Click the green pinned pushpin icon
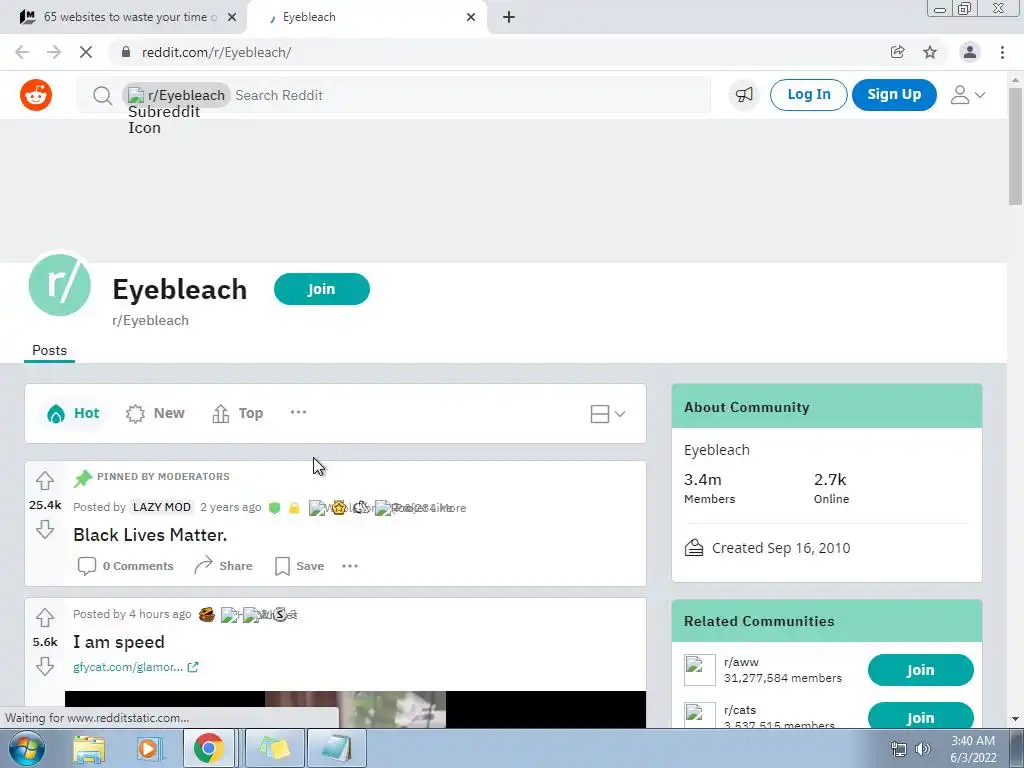The height and width of the screenshot is (768, 1024). coord(83,478)
